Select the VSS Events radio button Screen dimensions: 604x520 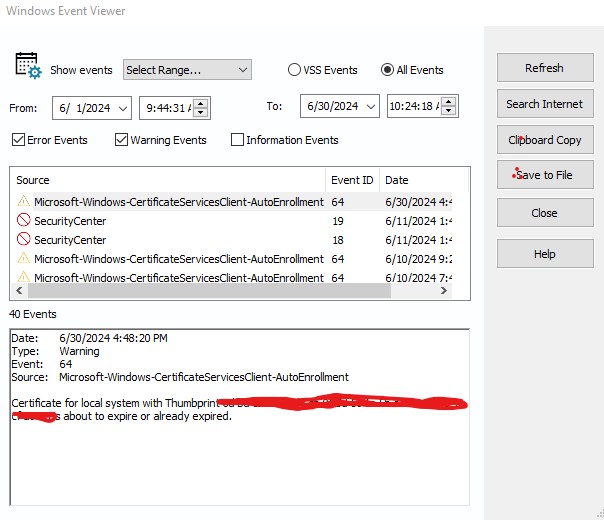pos(294,70)
